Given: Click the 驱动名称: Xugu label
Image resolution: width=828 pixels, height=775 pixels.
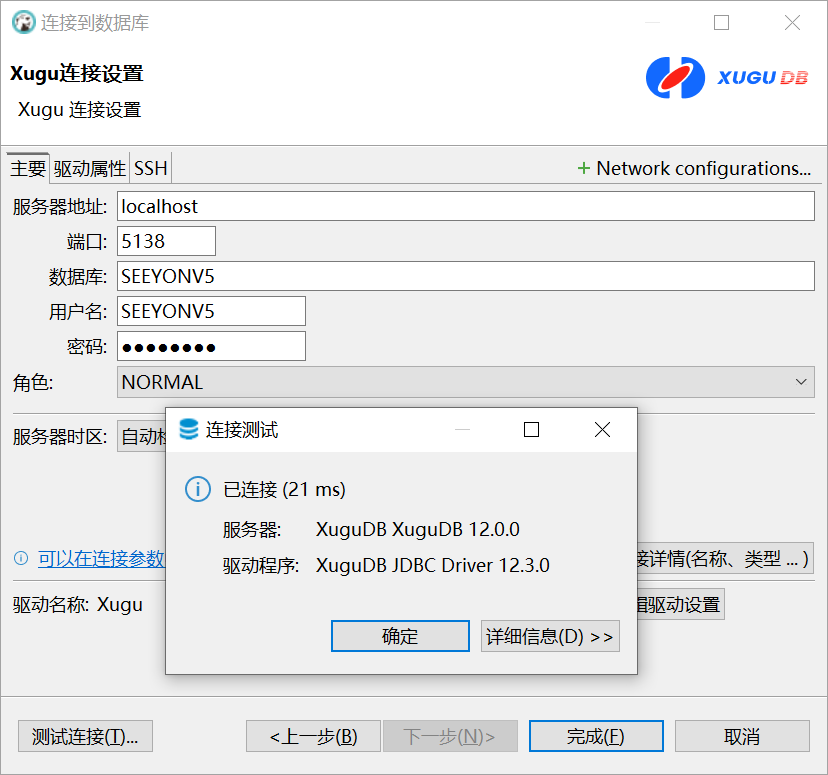Looking at the screenshot, I should [78, 604].
